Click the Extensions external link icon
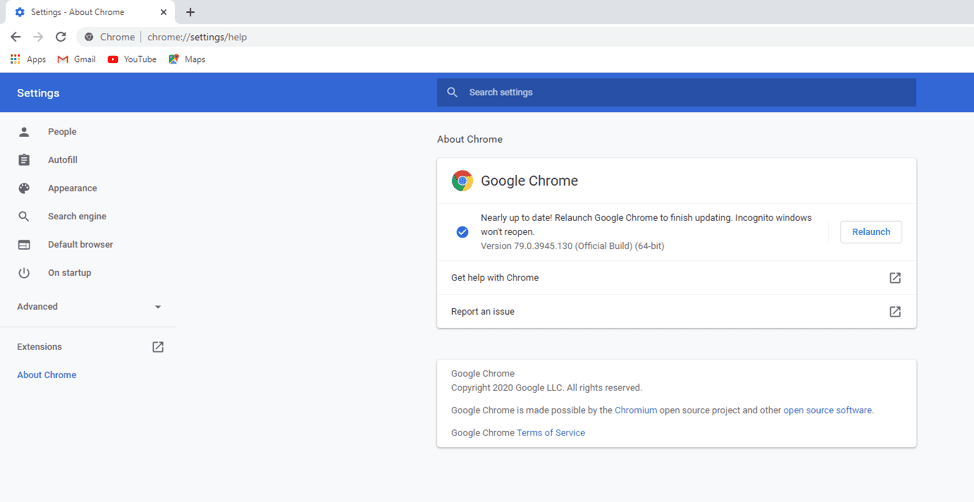 158,347
